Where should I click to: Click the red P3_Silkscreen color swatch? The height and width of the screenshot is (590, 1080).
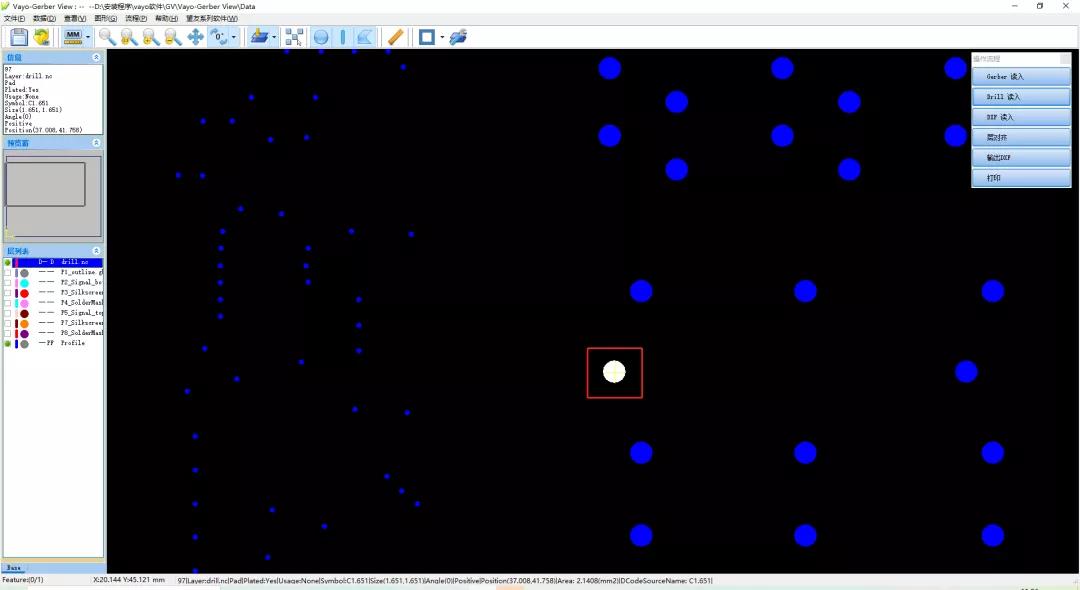click(x=24, y=293)
